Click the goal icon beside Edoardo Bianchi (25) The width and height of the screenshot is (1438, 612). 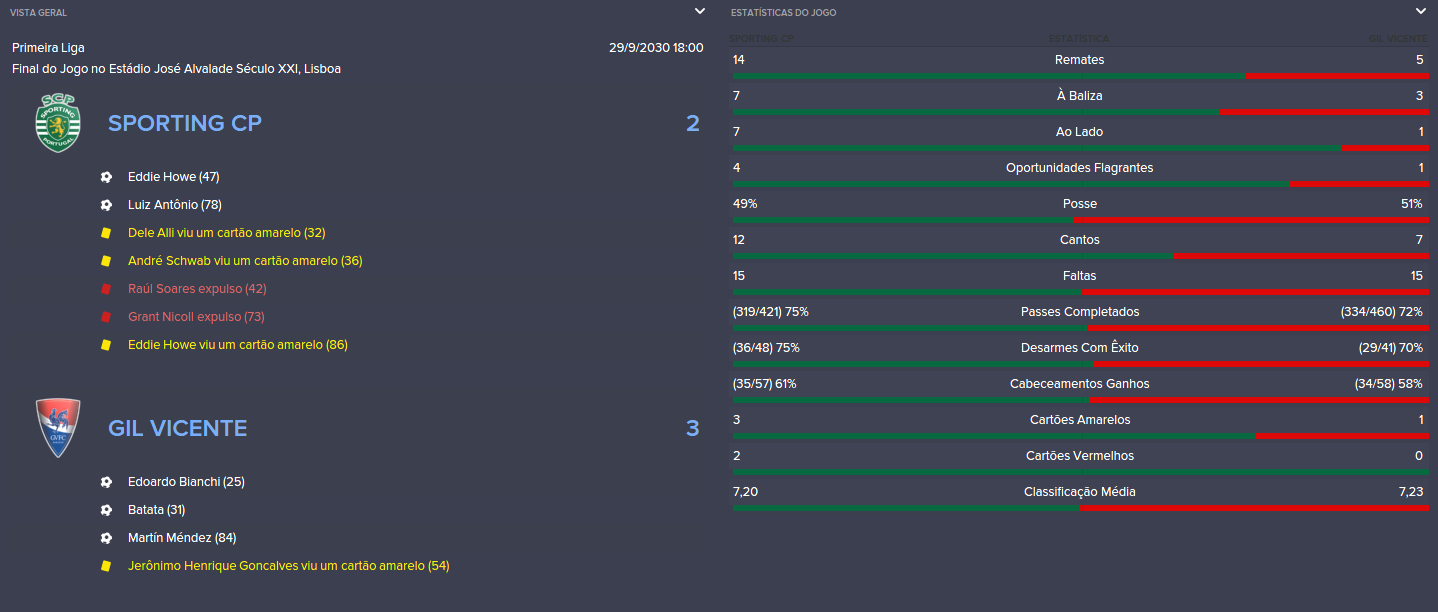[x=106, y=482]
